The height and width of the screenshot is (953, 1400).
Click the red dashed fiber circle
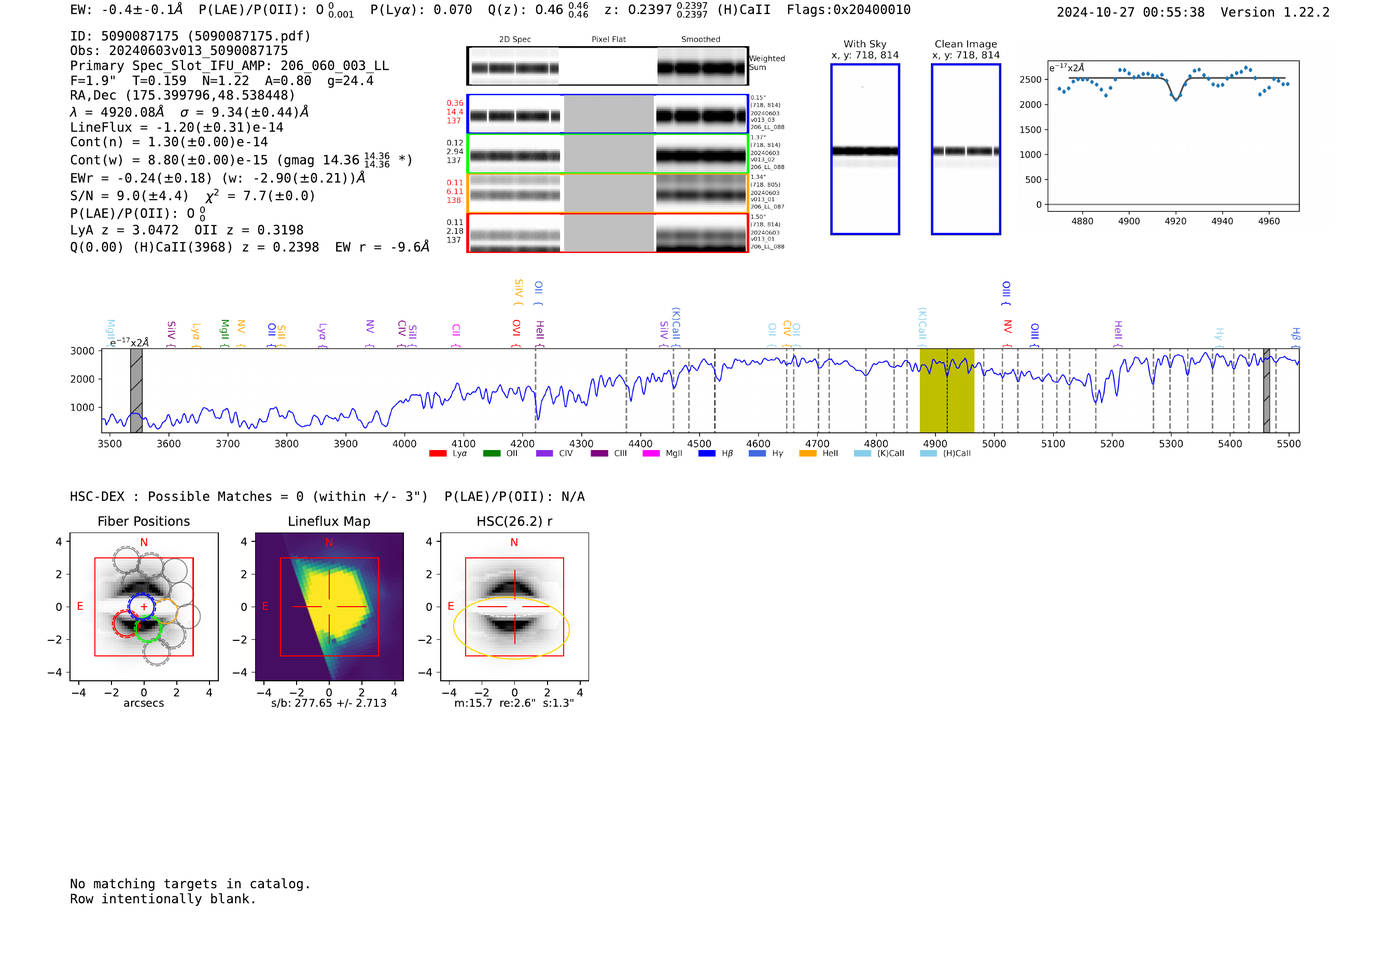[125, 625]
